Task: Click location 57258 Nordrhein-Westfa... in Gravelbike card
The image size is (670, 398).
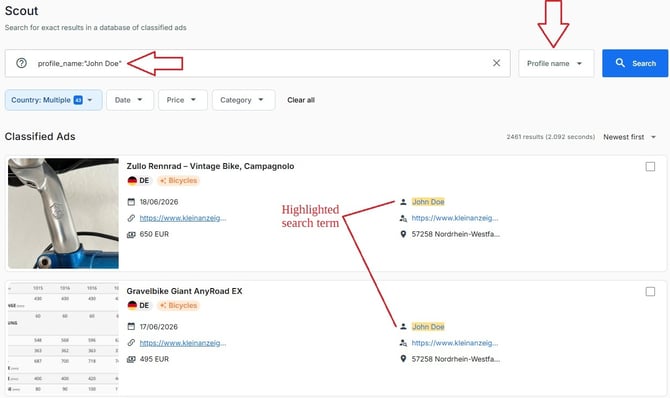Action: tap(455, 359)
